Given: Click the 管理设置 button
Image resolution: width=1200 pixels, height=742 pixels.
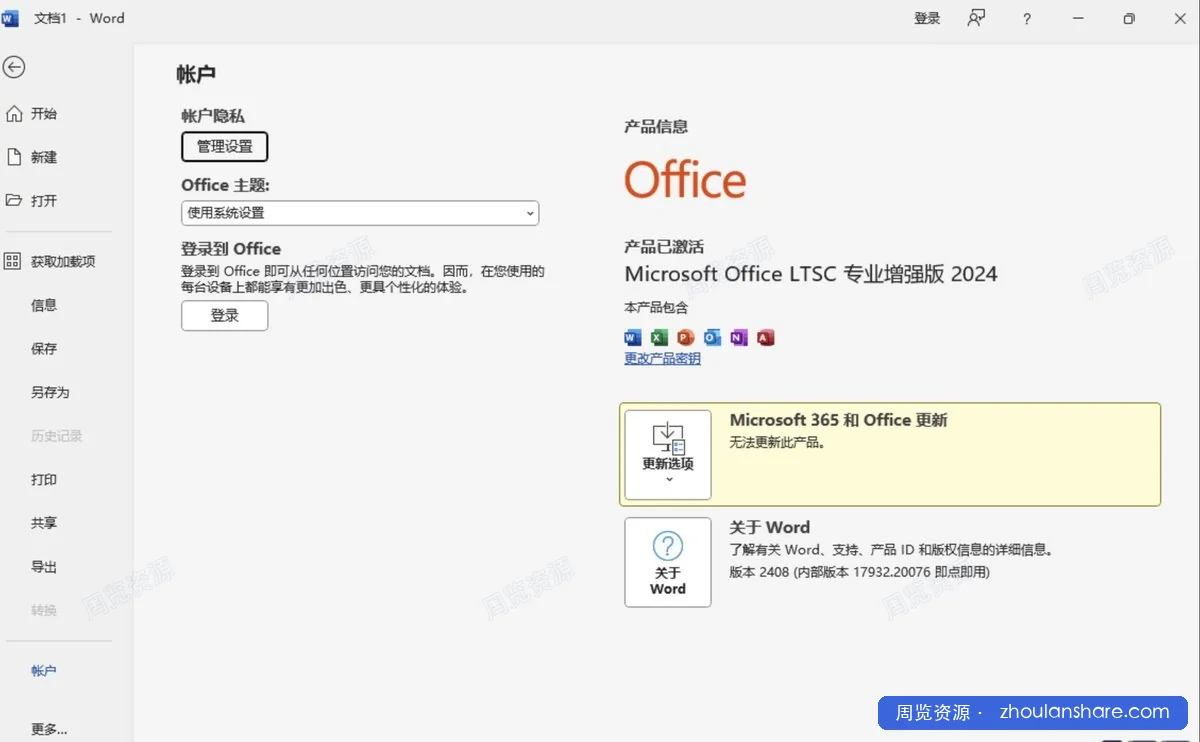Looking at the screenshot, I should 225,146.
